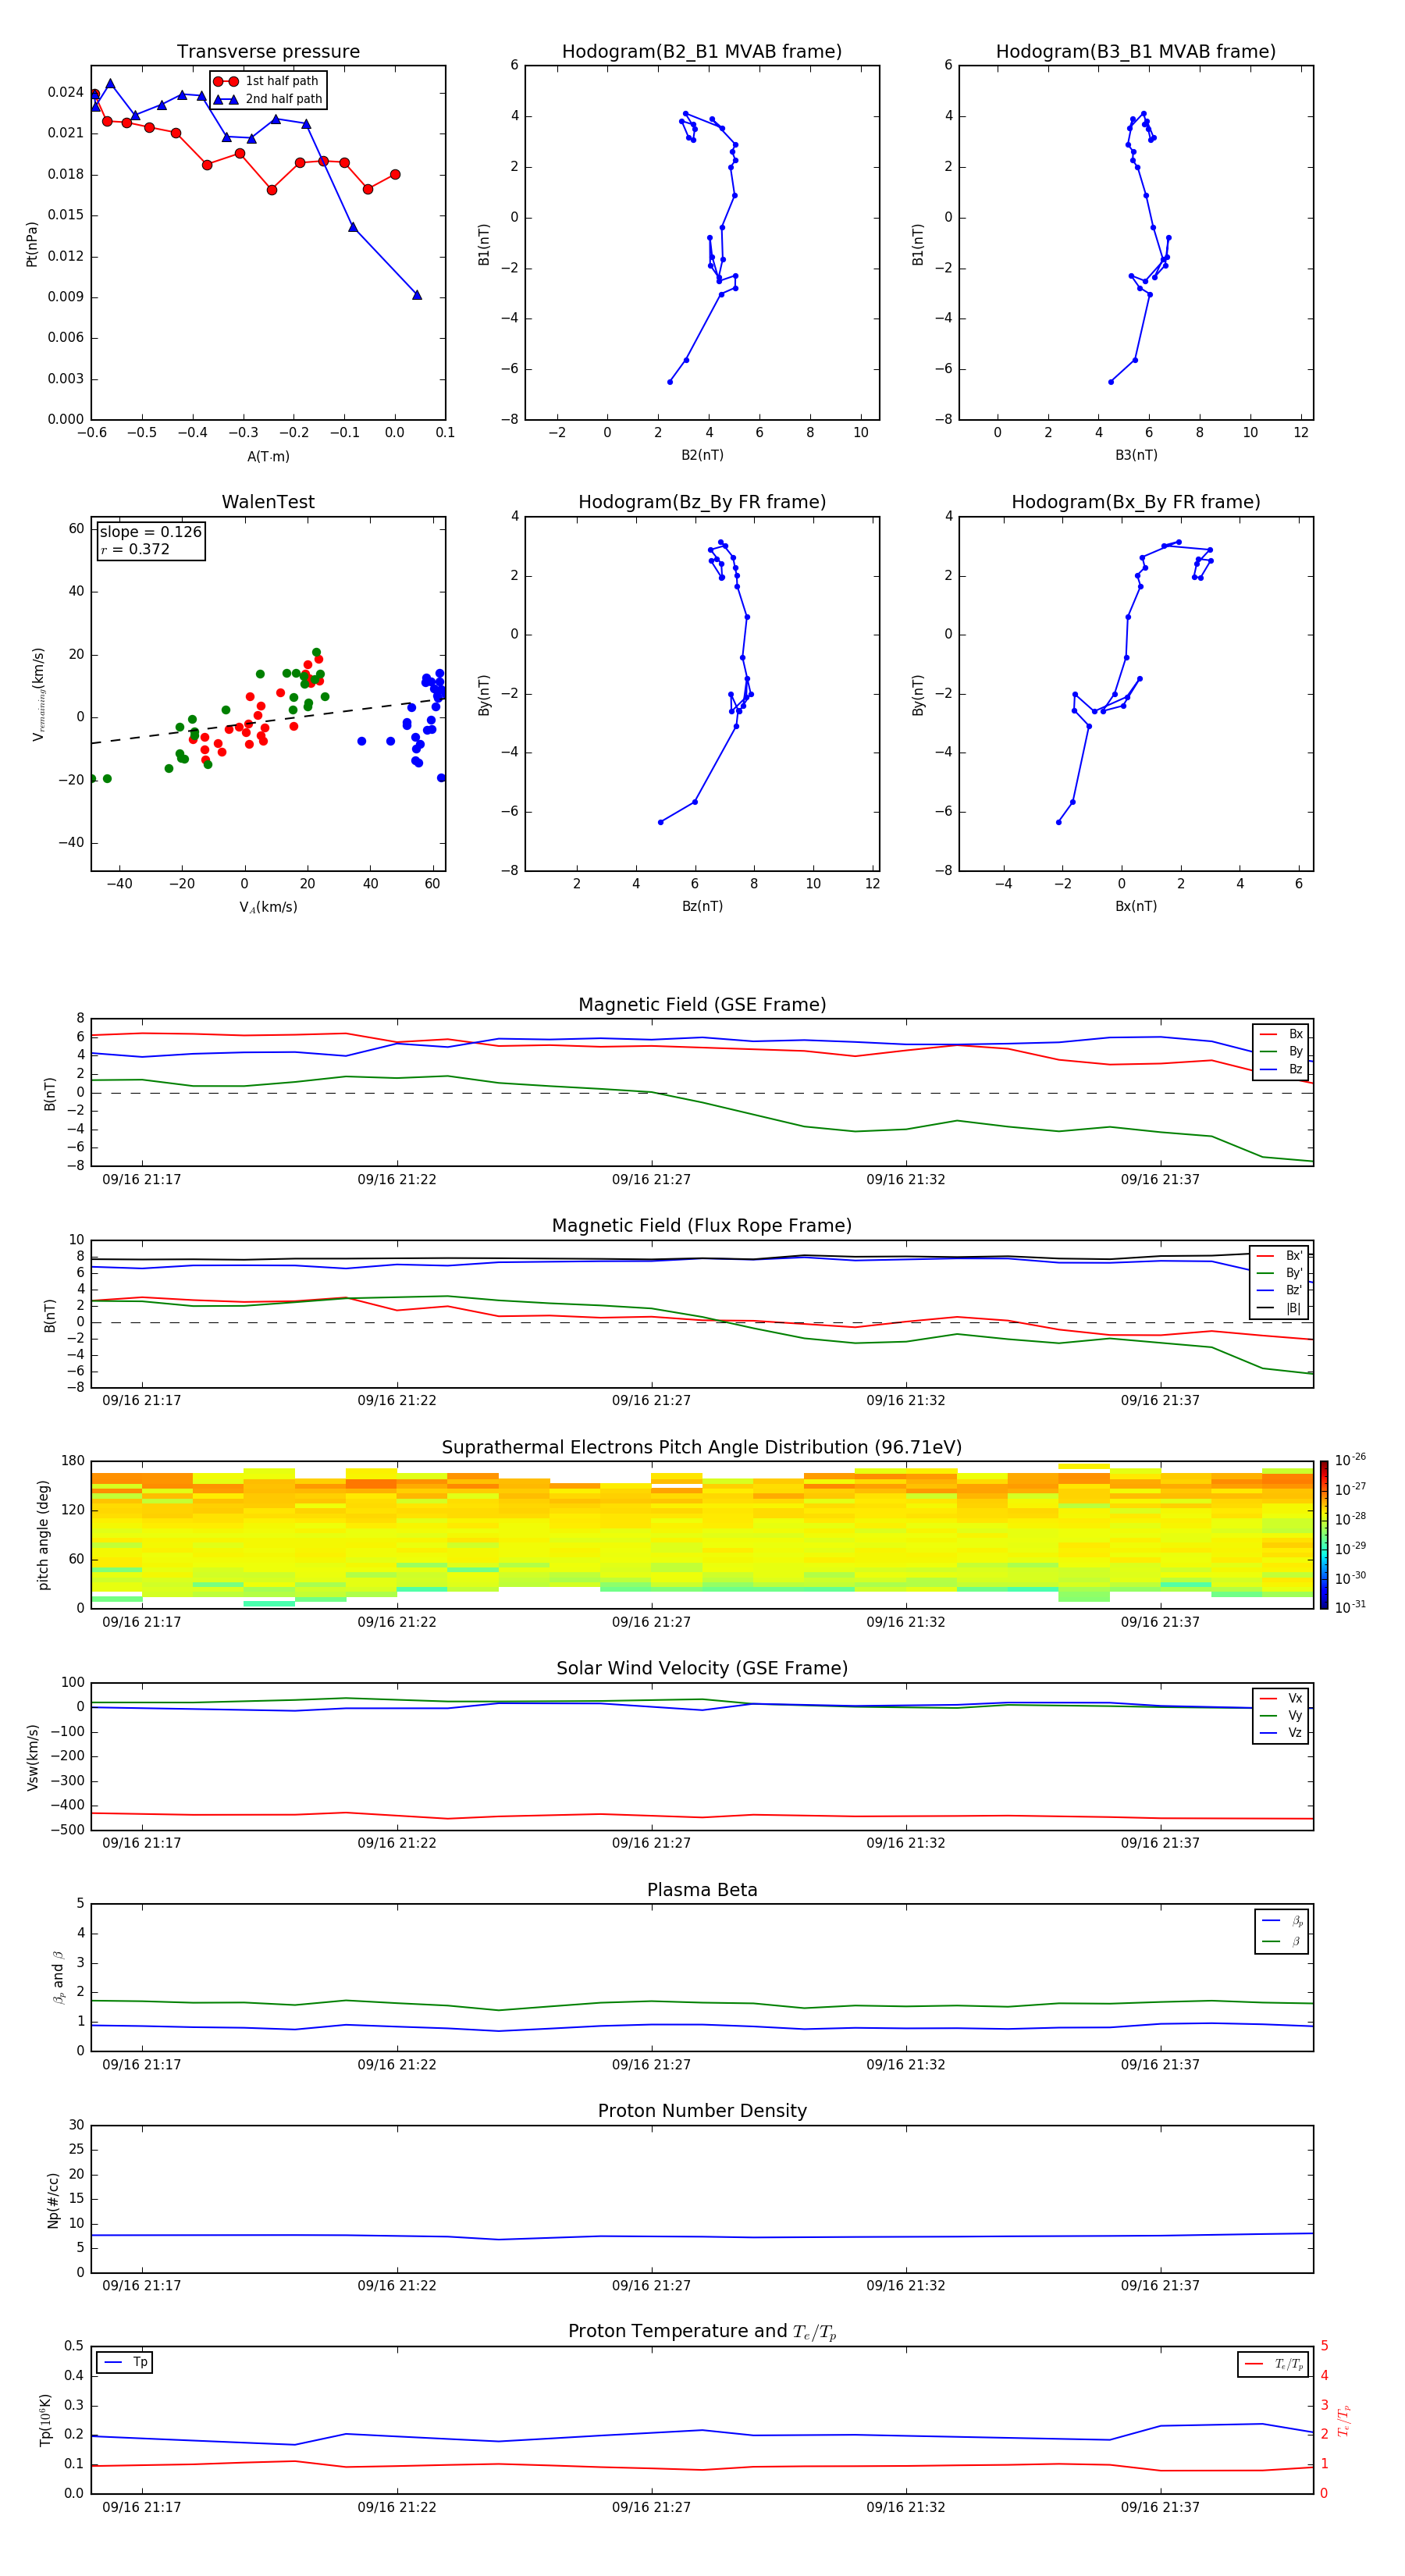Click the Bz' entry in the Flux Rope legend

click(x=1281, y=1291)
